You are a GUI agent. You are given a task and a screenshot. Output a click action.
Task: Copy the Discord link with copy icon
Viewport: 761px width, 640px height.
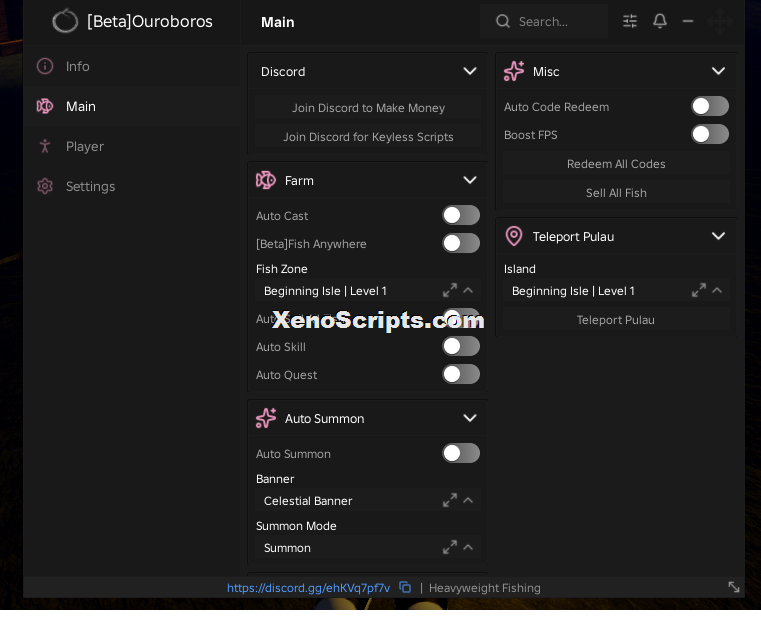coord(405,588)
